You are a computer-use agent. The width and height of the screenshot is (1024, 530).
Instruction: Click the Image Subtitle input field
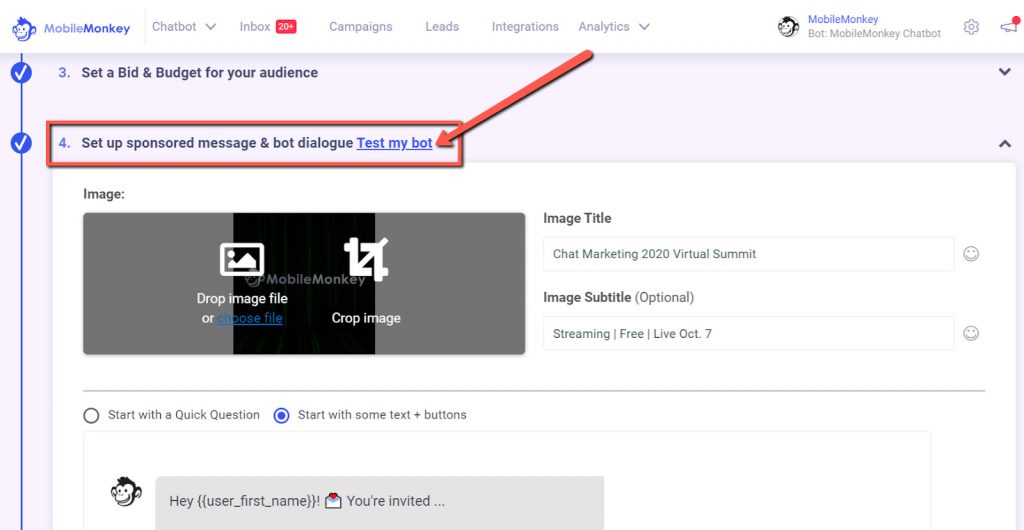tap(748, 334)
